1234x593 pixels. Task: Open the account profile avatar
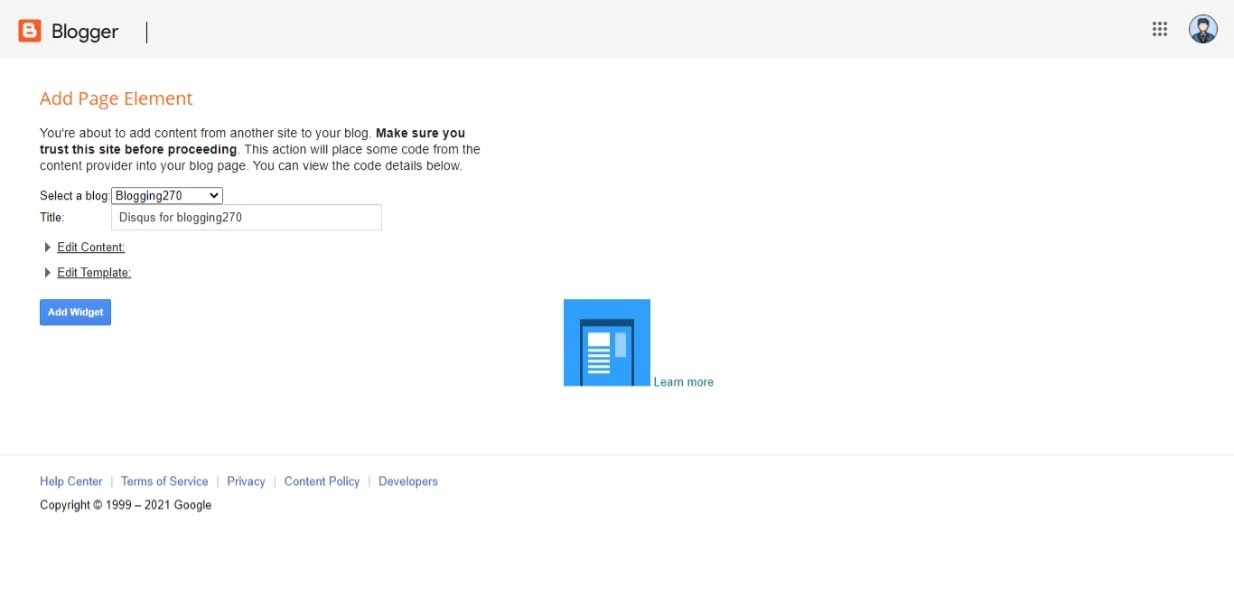click(1203, 29)
